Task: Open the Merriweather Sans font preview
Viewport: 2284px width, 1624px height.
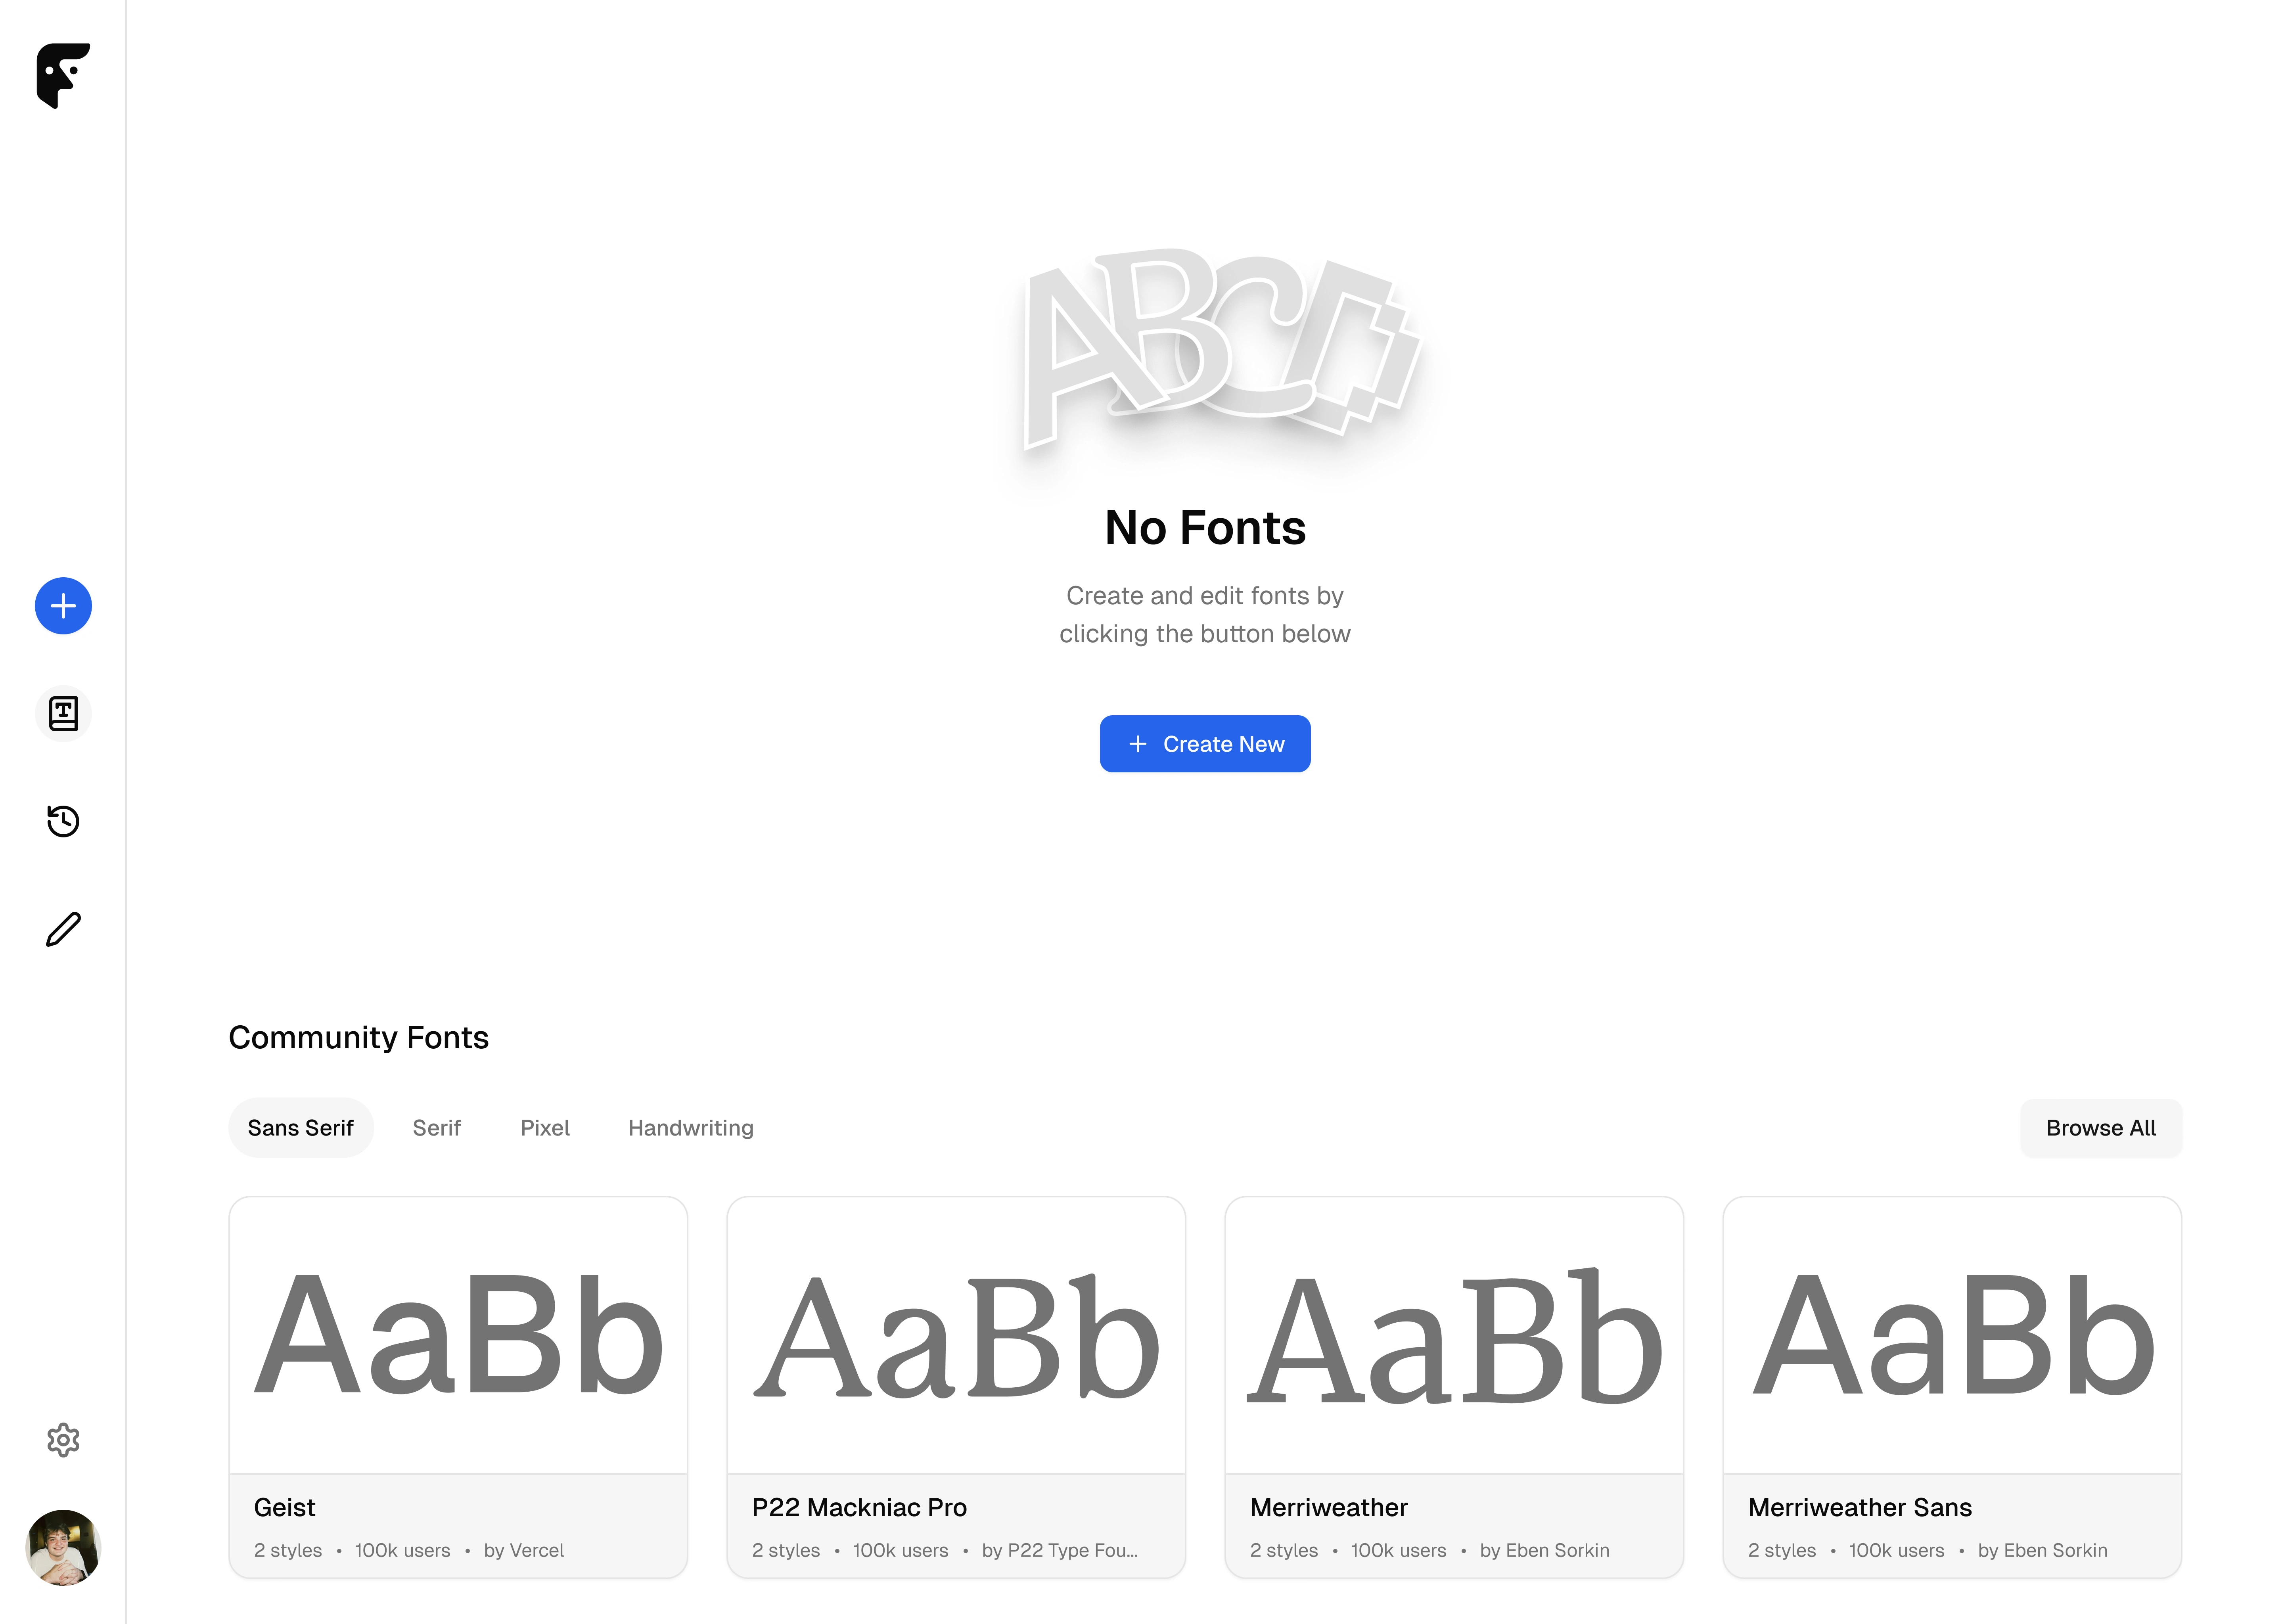Action: (1952, 1335)
